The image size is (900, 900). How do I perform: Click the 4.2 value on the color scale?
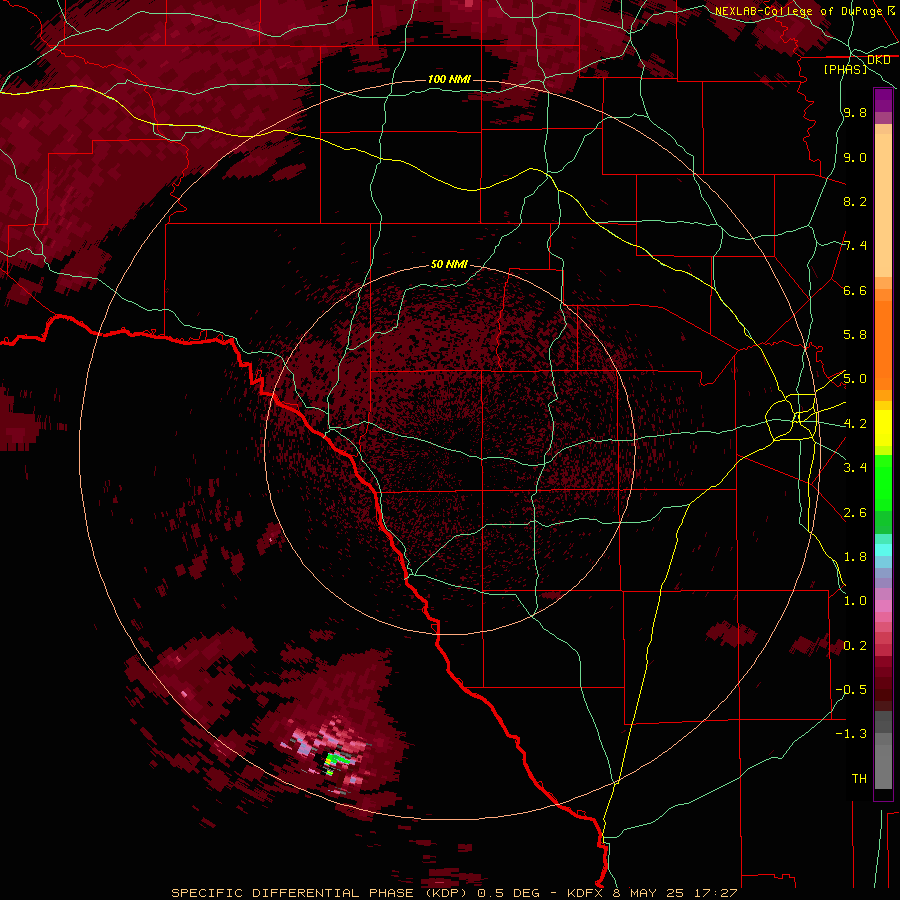(855, 424)
